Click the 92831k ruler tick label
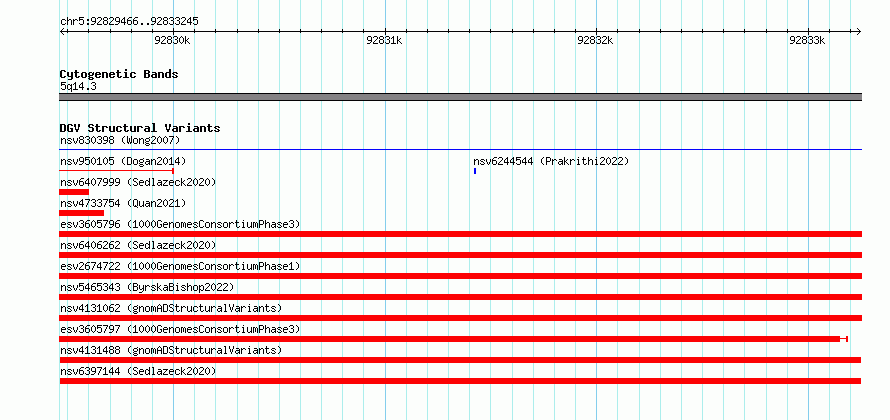Screen dimensions: 890x420 (384, 40)
